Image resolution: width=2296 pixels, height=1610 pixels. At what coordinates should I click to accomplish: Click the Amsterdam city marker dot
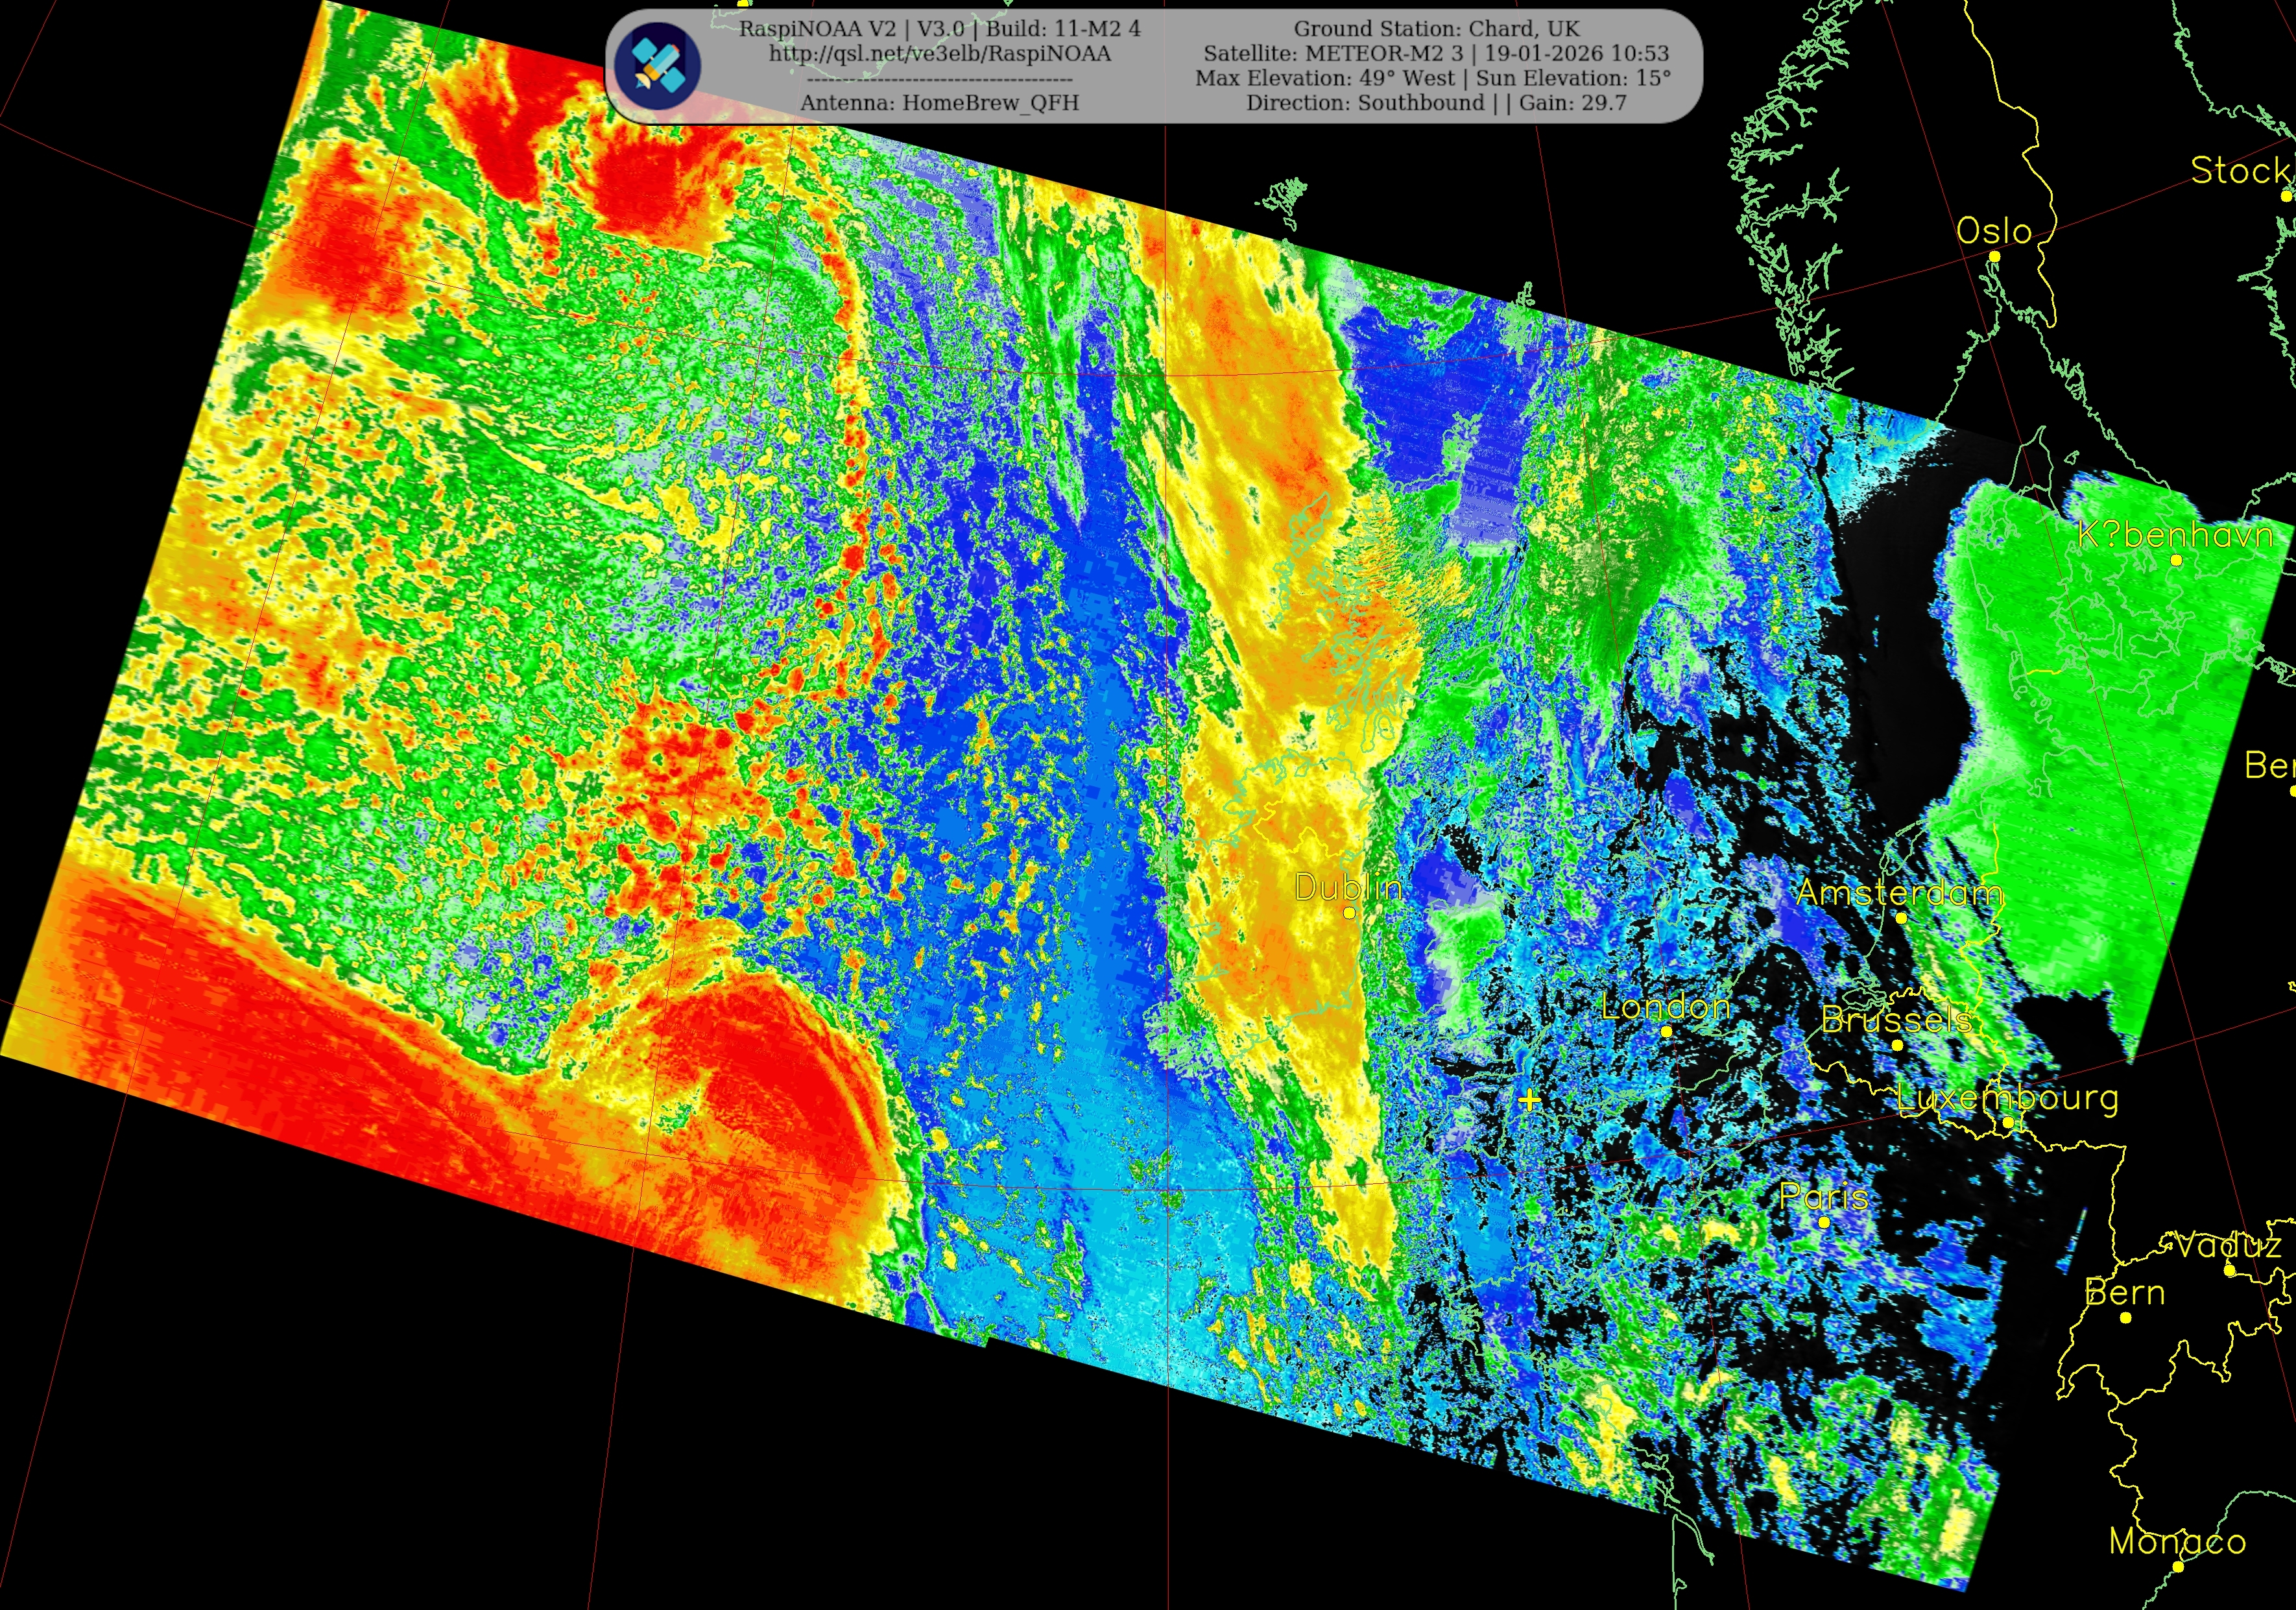tap(1901, 917)
